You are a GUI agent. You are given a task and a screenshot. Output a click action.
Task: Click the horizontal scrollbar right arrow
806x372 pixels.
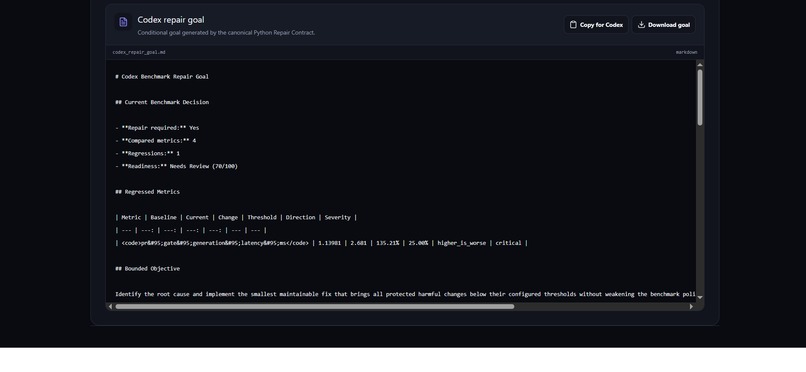point(691,306)
